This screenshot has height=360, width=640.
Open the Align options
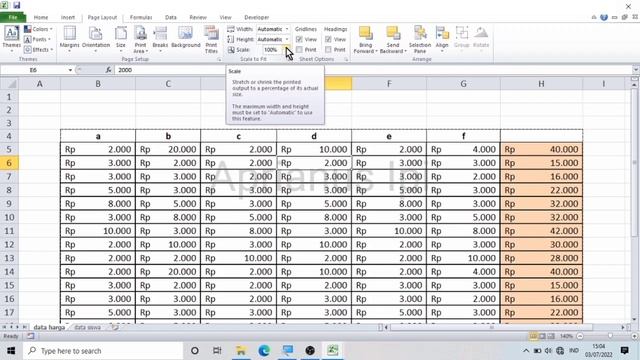[x=442, y=39]
